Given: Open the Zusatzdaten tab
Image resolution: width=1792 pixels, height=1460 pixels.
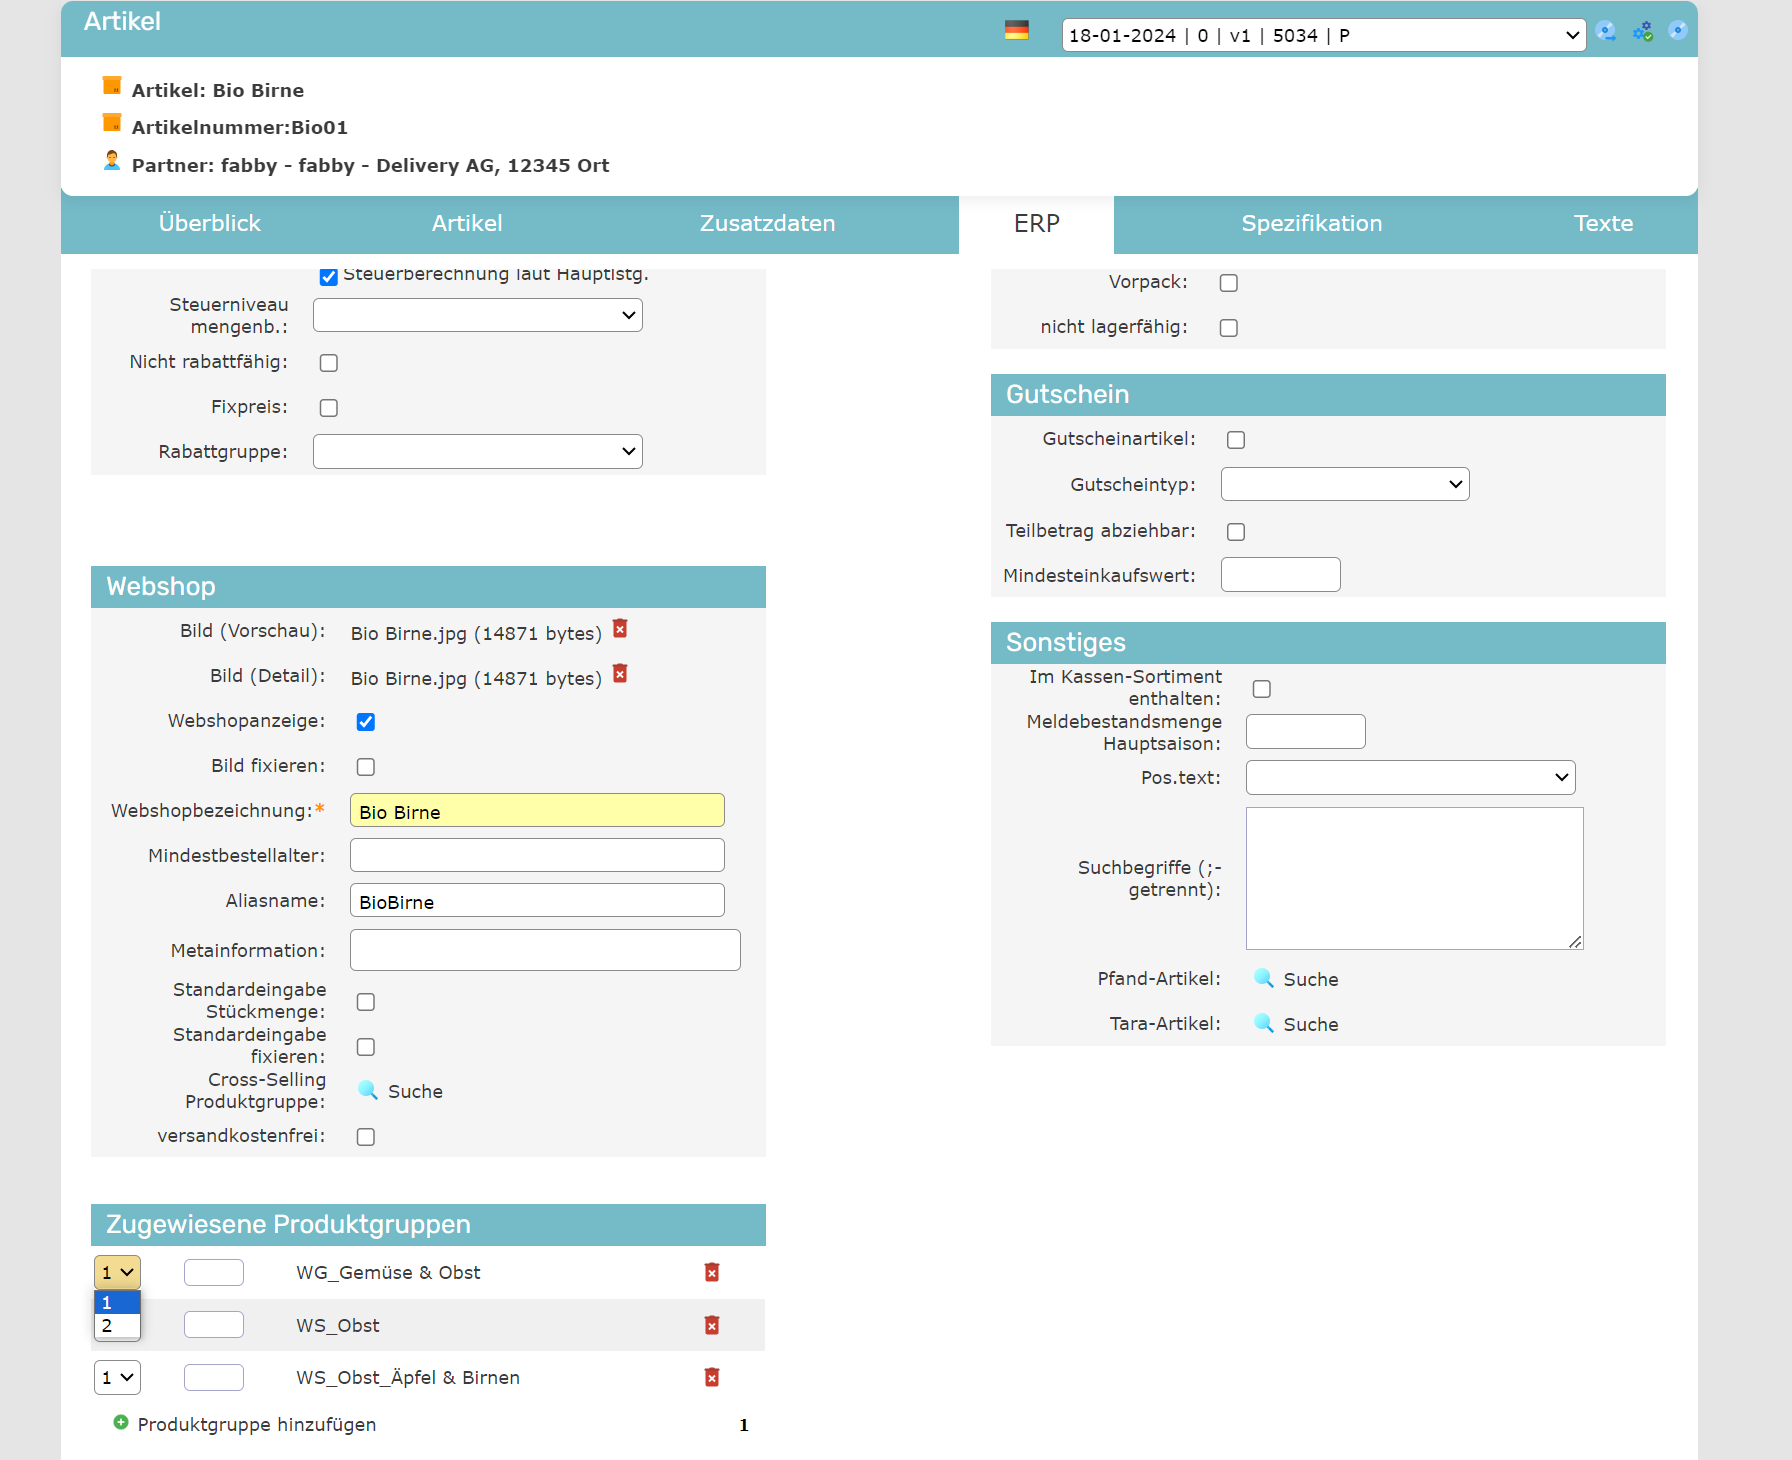Looking at the screenshot, I should coord(767,224).
